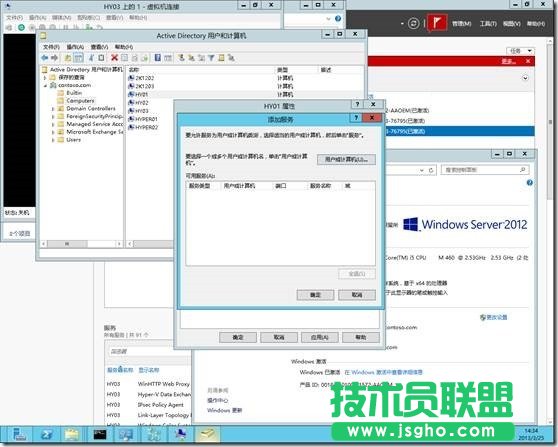Click the IPsec Policy Agent service row
This screenshot has width=558, height=447.
[x=149, y=405]
